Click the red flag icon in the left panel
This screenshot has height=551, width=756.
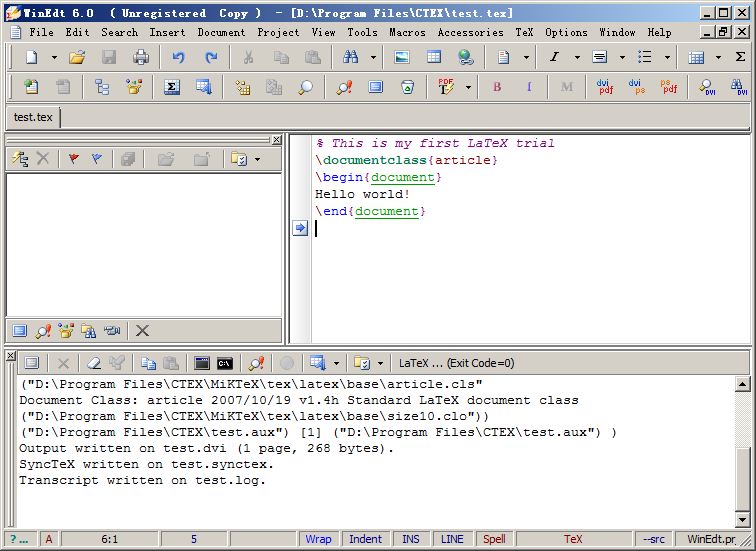tap(74, 159)
